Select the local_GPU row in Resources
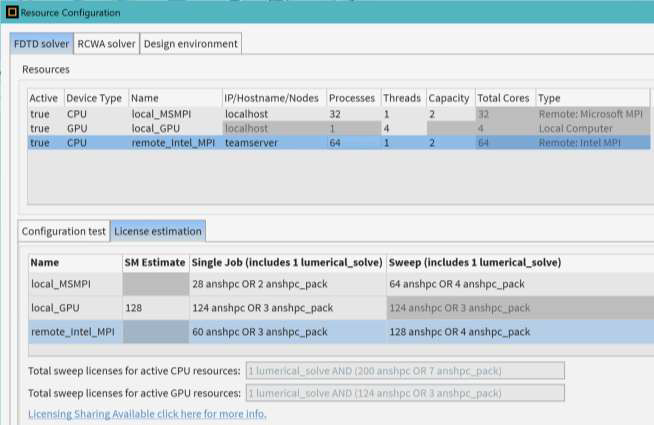 pos(339,128)
